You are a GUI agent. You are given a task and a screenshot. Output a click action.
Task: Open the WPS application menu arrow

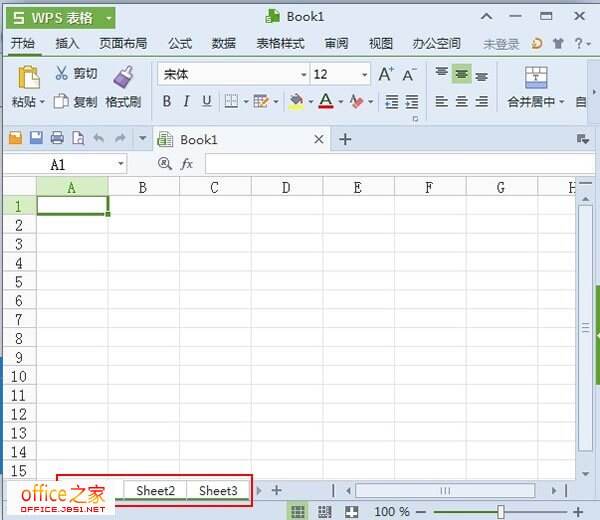point(109,18)
